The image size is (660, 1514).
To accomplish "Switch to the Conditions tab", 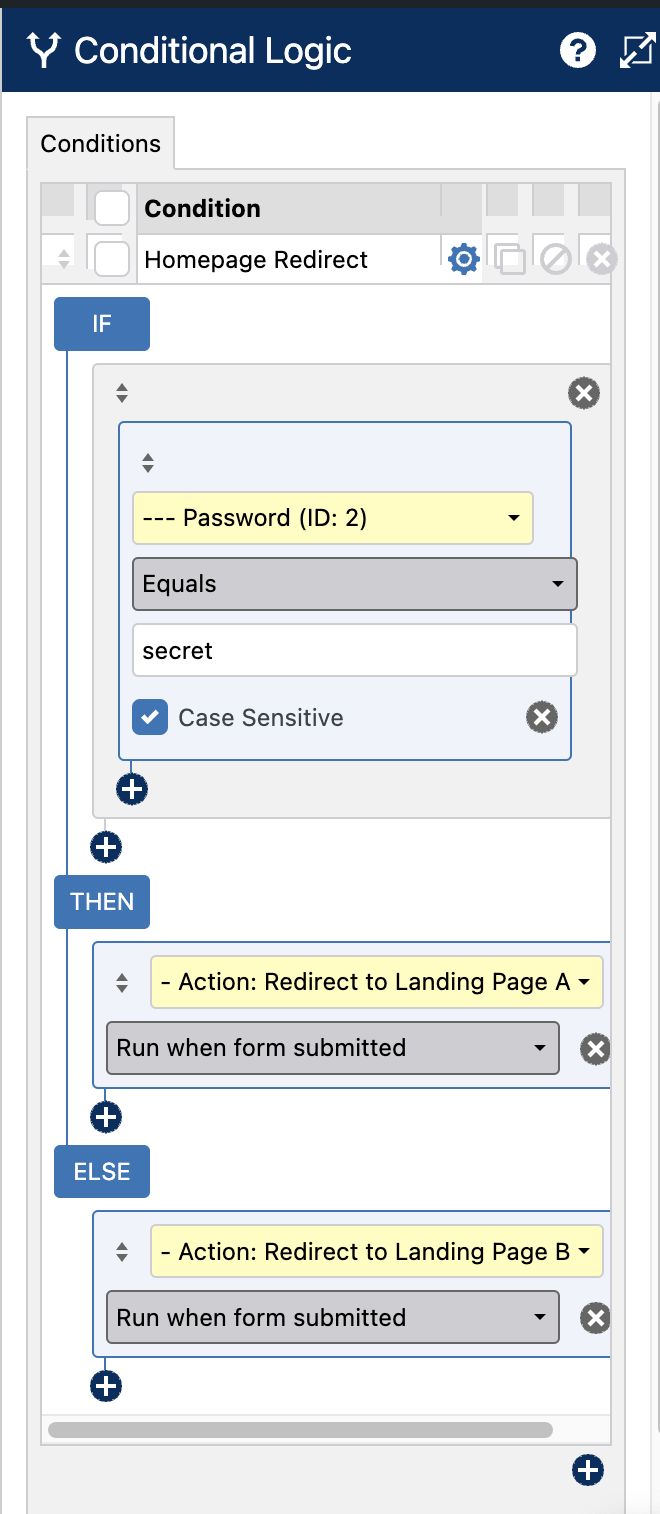I will (x=100, y=143).
